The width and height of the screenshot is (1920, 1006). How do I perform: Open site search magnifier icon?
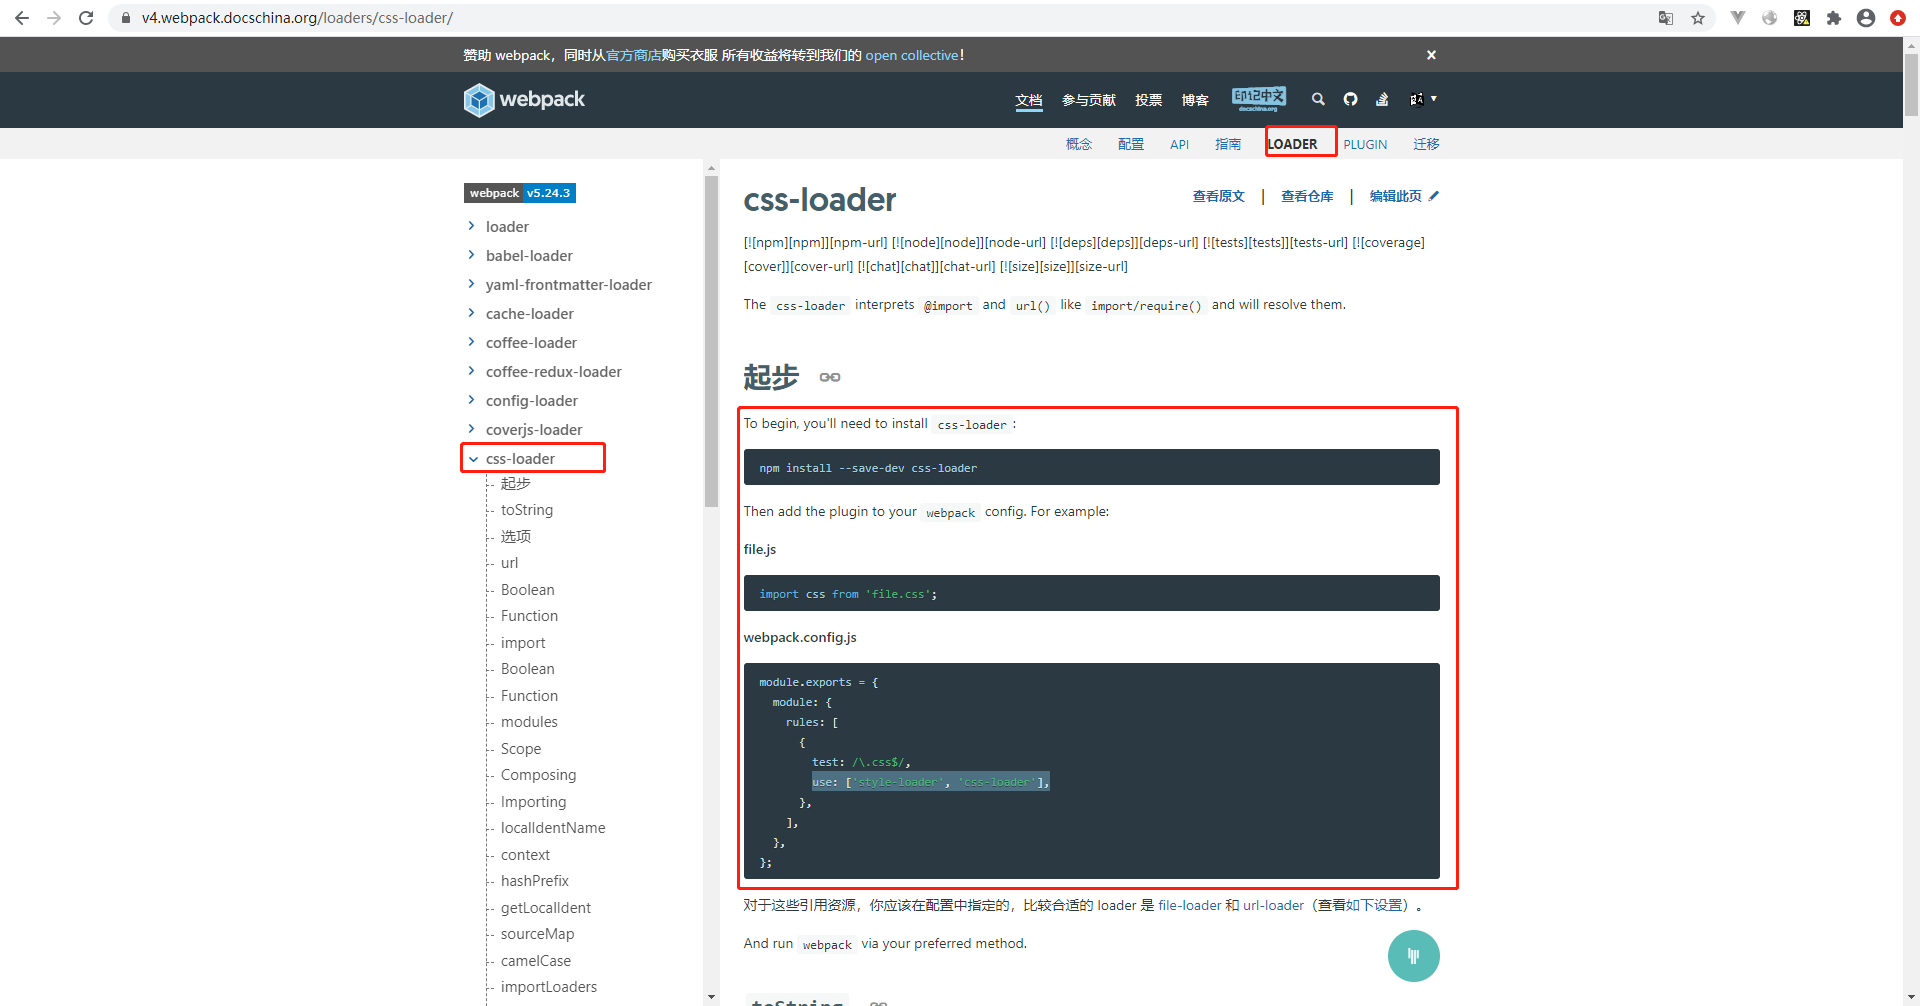coord(1318,99)
